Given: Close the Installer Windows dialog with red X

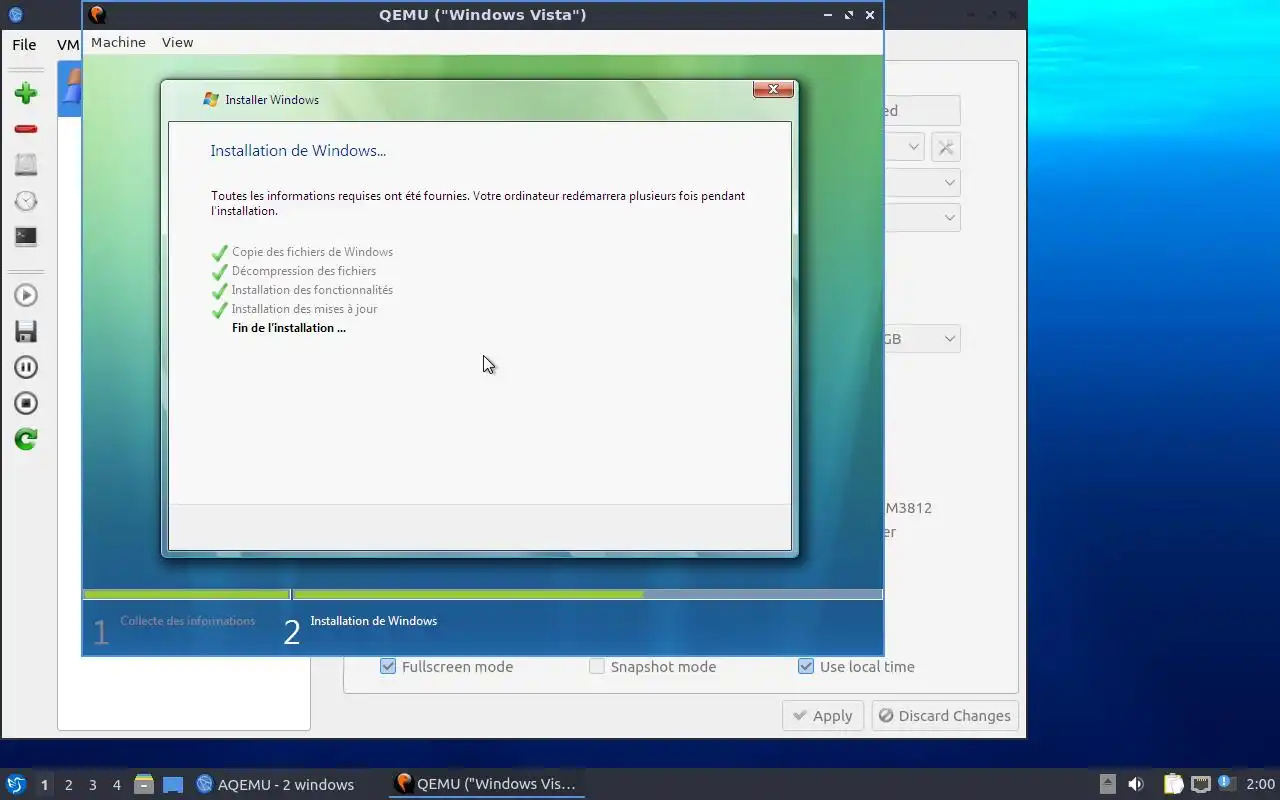Looking at the screenshot, I should click(773, 89).
